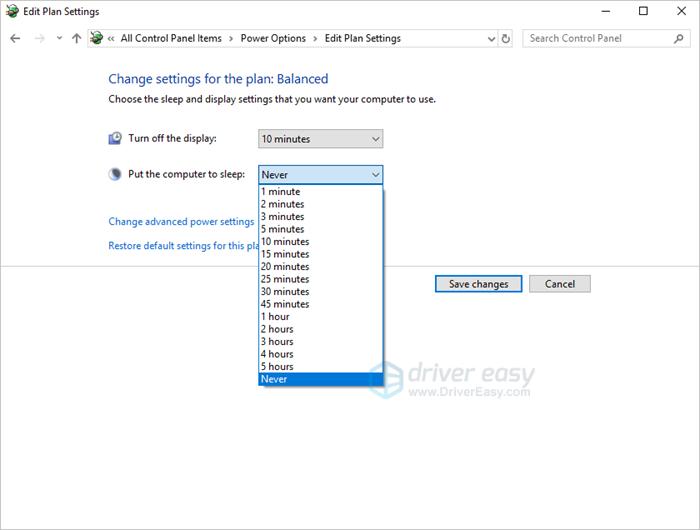700x530 pixels.
Task: Expand chevron after Power Options breadcrumb
Action: (315, 39)
